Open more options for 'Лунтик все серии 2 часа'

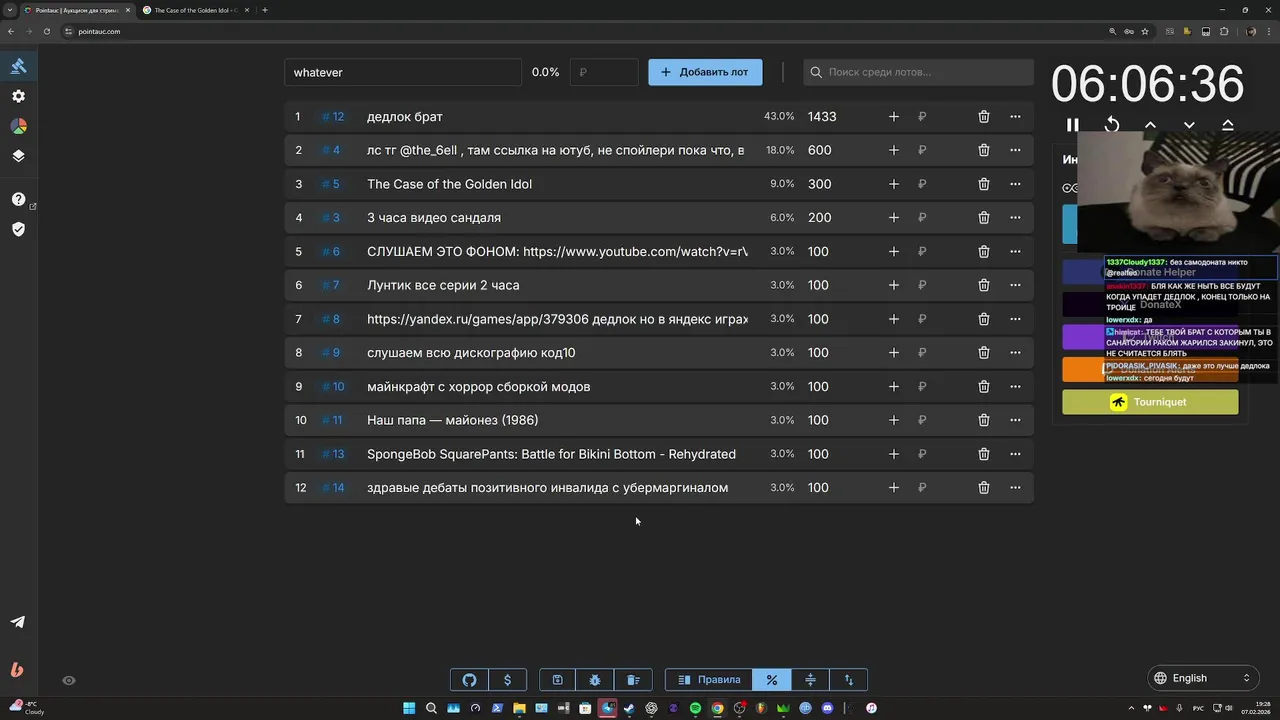click(1015, 285)
